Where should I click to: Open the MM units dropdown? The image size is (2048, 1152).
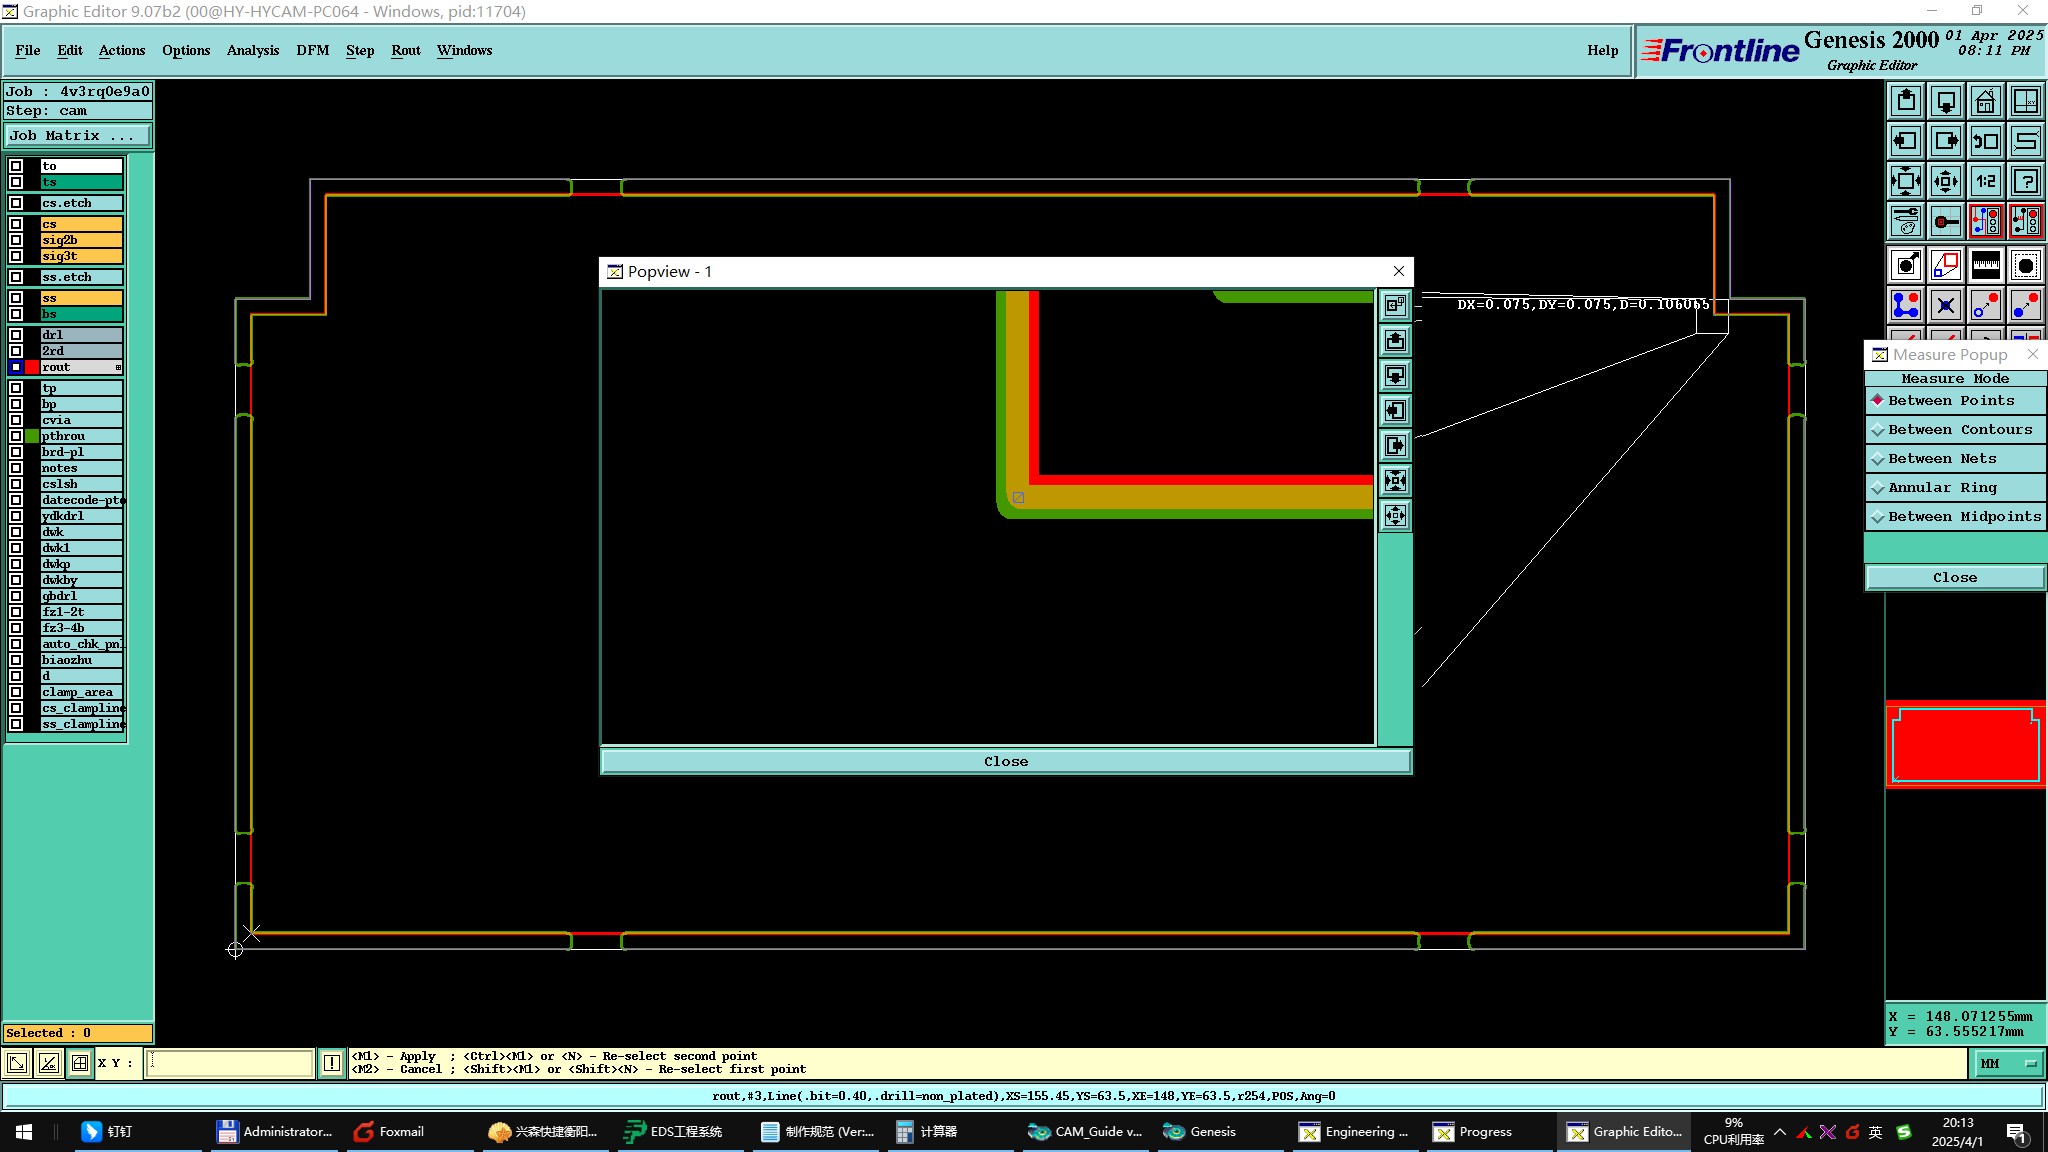pyautogui.click(x=2007, y=1064)
